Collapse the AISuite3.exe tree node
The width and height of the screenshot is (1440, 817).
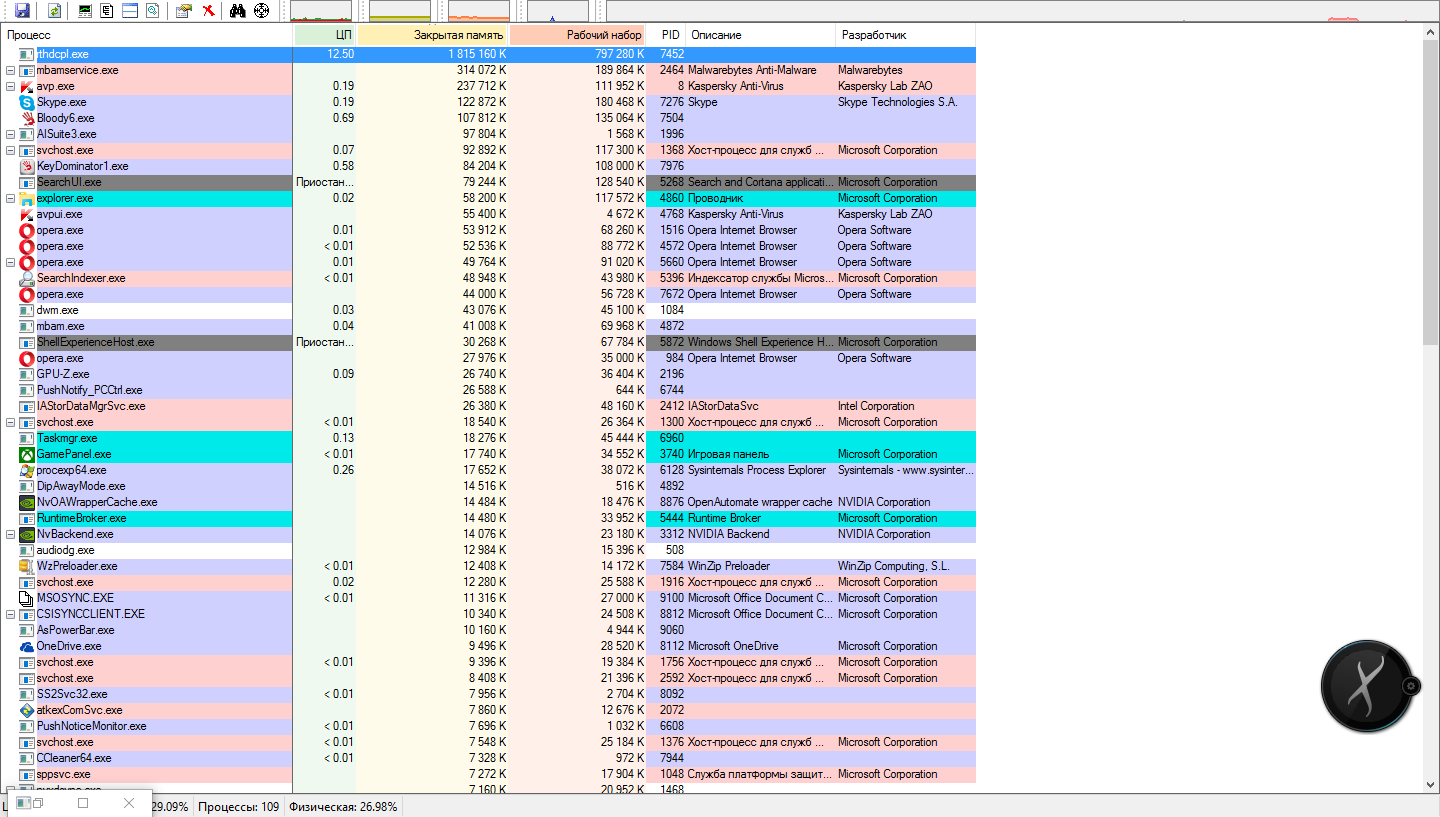tap(10, 134)
